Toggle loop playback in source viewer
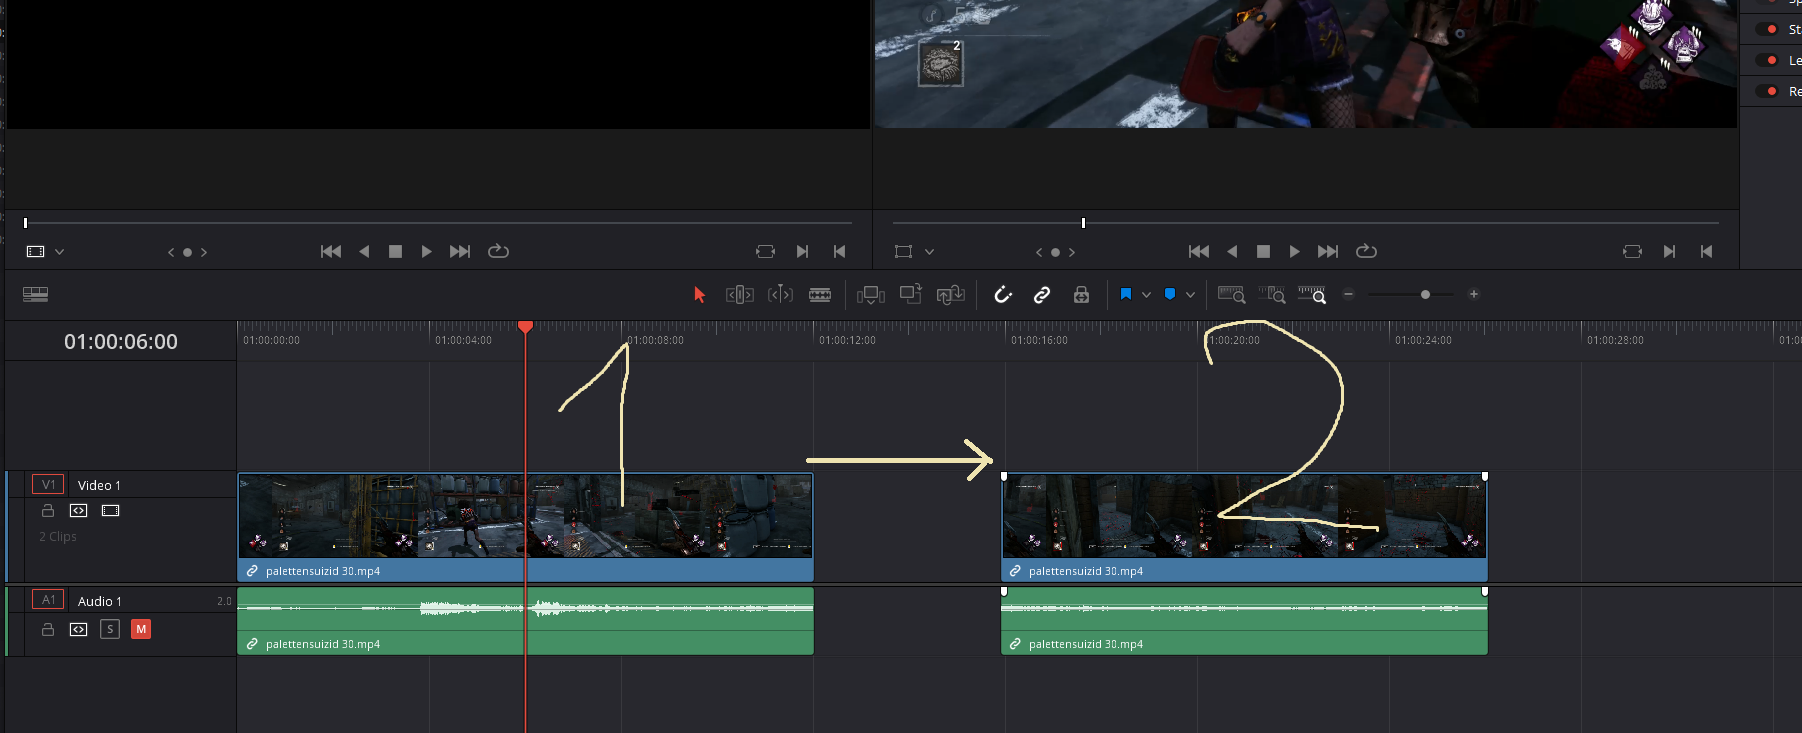The width and height of the screenshot is (1802, 733). 498,251
